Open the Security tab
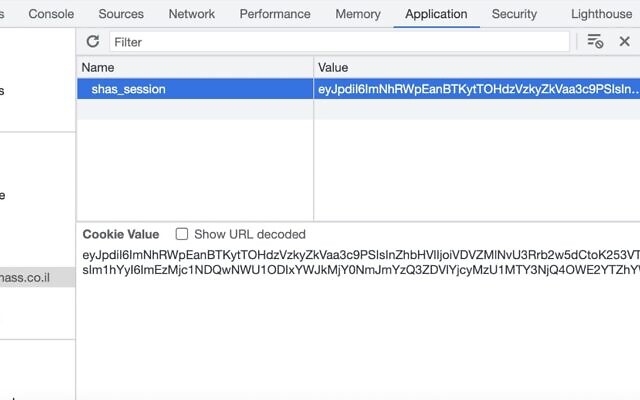This screenshot has width=640, height=400. coord(514,14)
